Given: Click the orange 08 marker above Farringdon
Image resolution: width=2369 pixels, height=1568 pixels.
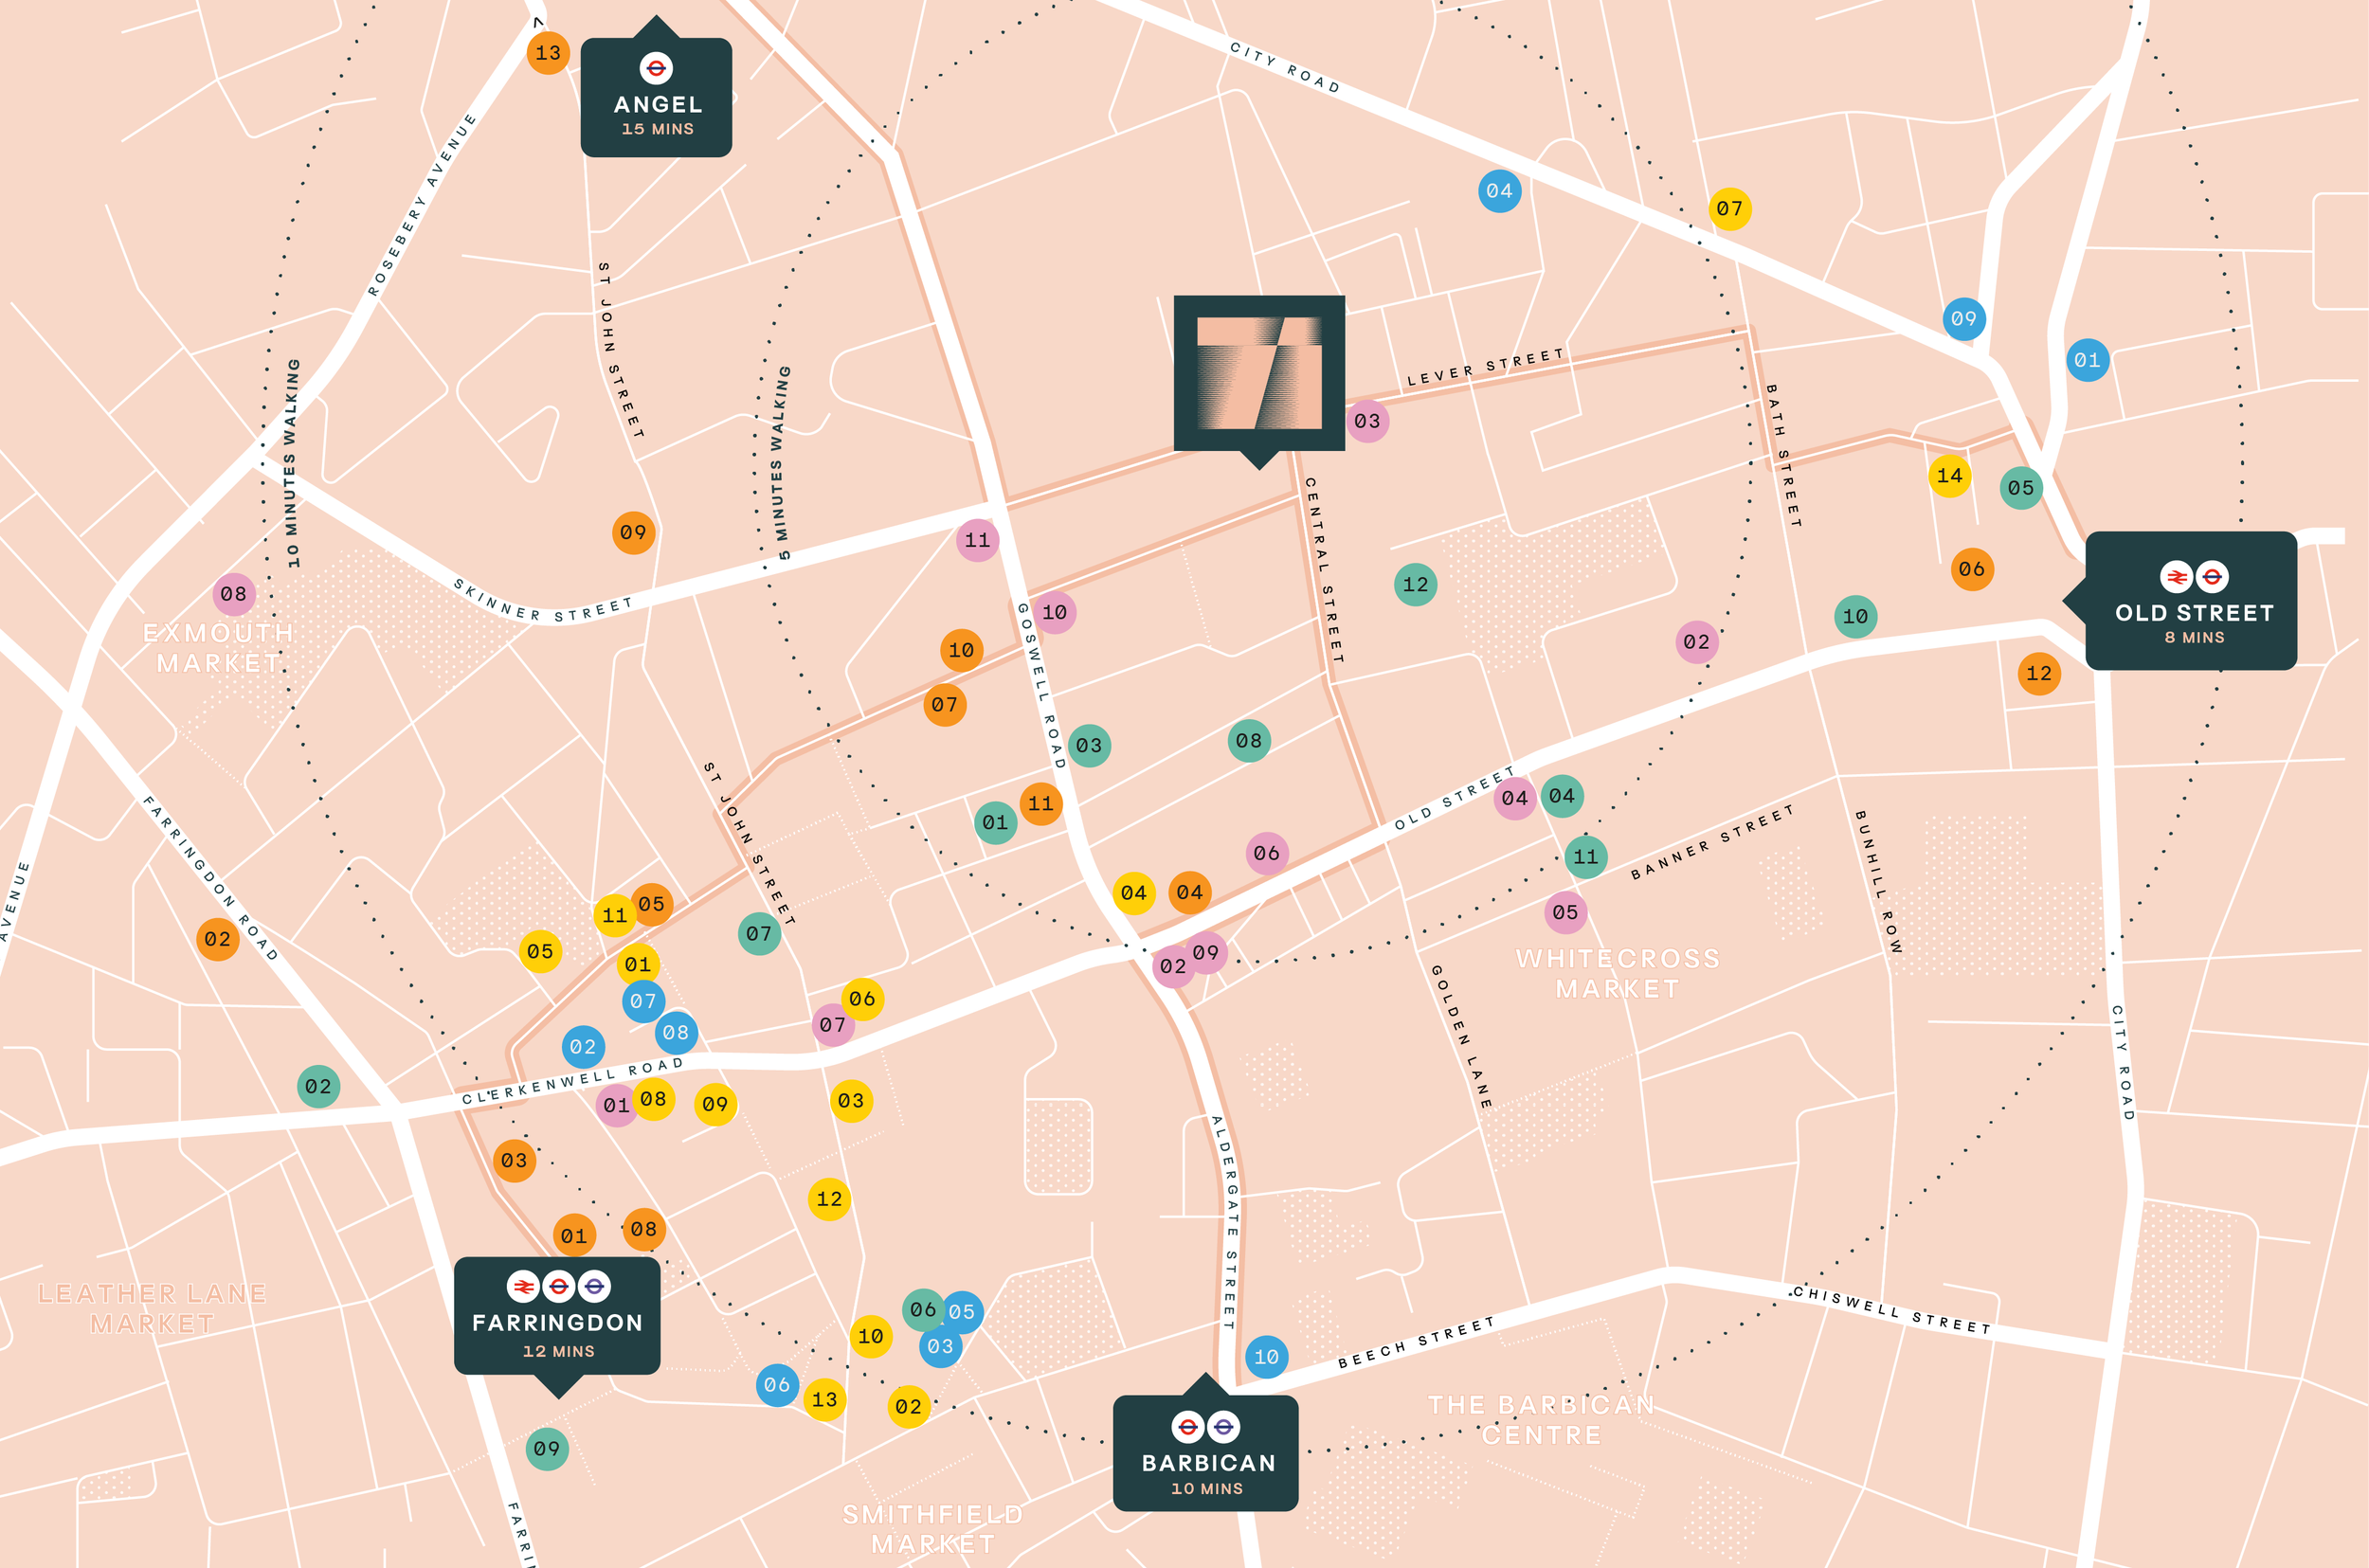Looking at the screenshot, I should pyautogui.click(x=644, y=1229).
